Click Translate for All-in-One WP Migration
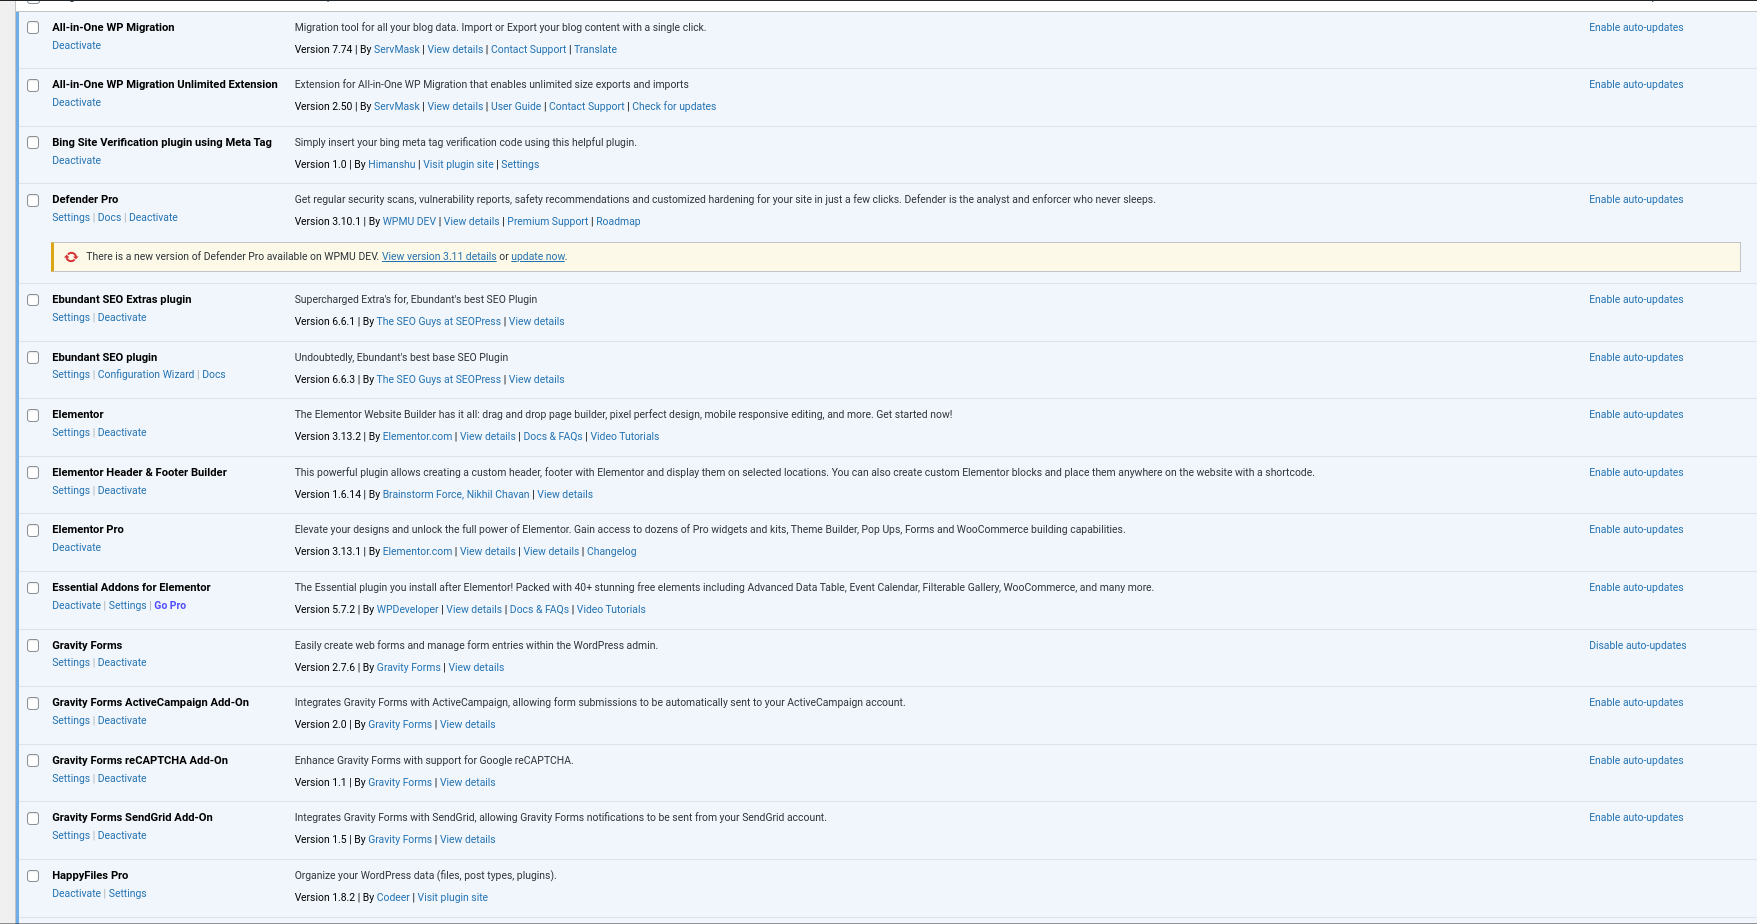Viewport: 1757px width, 924px height. tap(595, 50)
